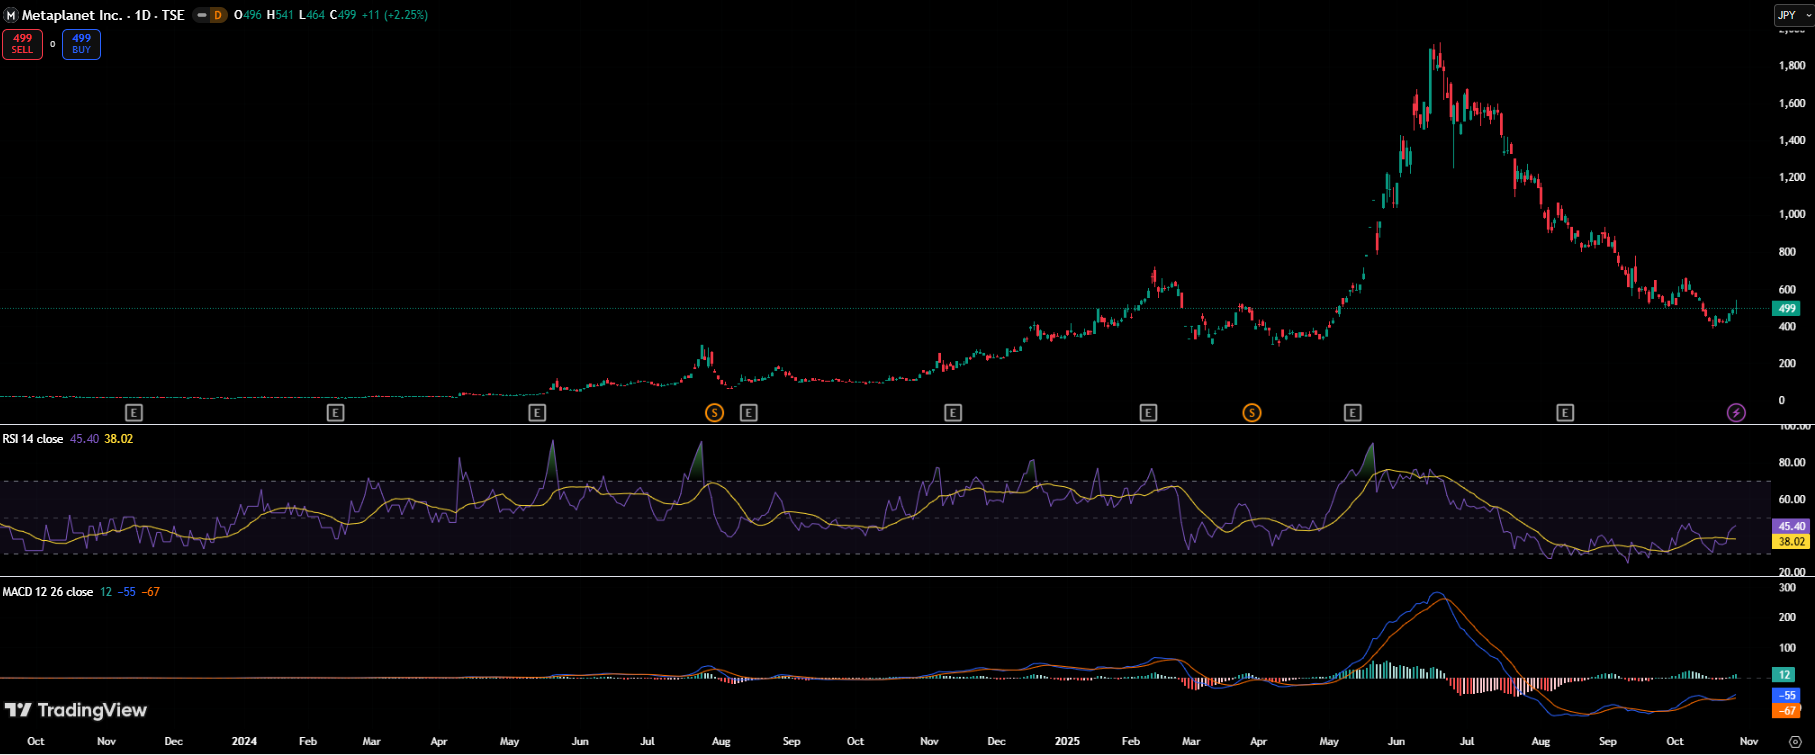Select the RSI 14 close indicator legend

(x=33, y=439)
